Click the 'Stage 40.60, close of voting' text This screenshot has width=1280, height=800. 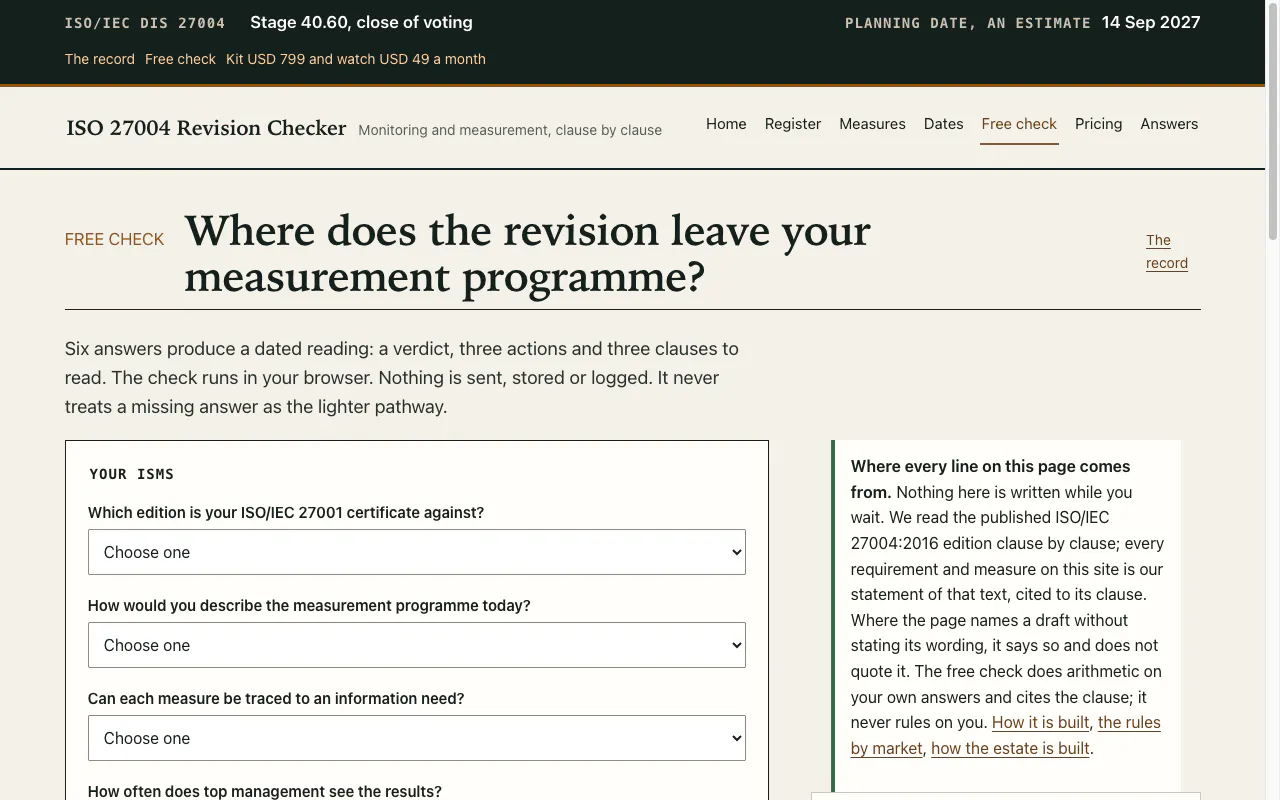[361, 22]
